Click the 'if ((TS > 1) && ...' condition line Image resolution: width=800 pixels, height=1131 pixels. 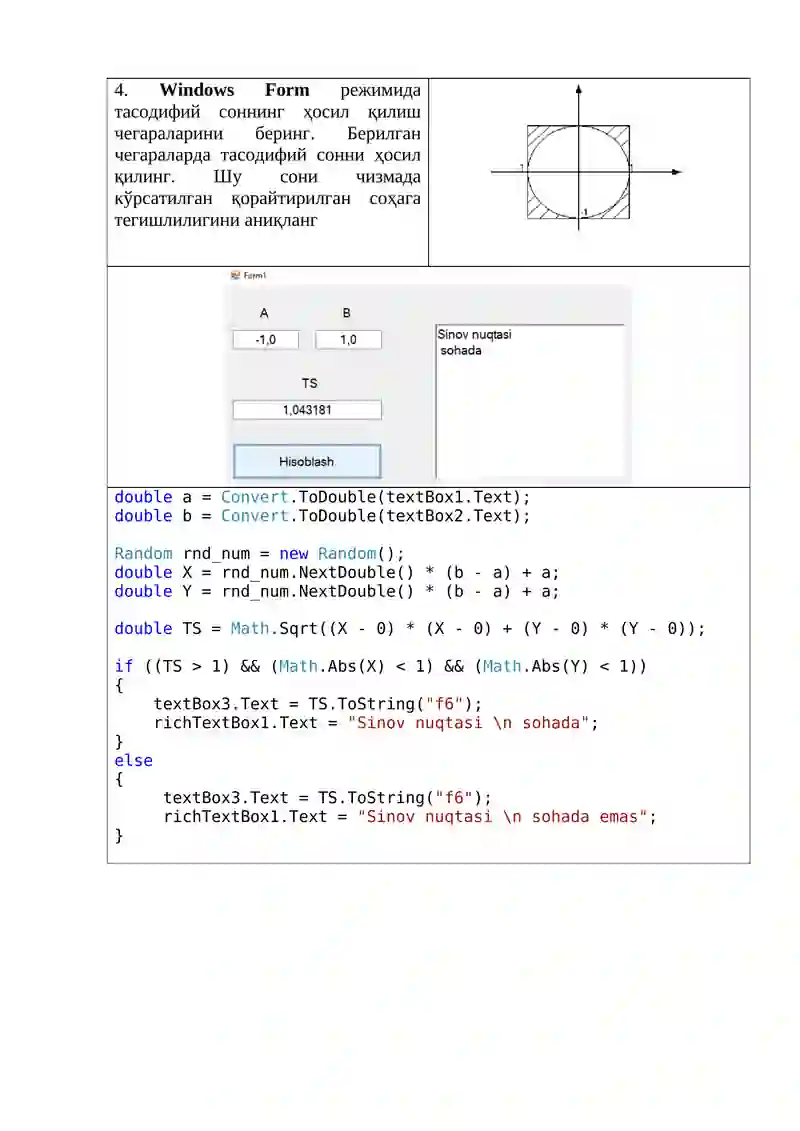click(380, 666)
